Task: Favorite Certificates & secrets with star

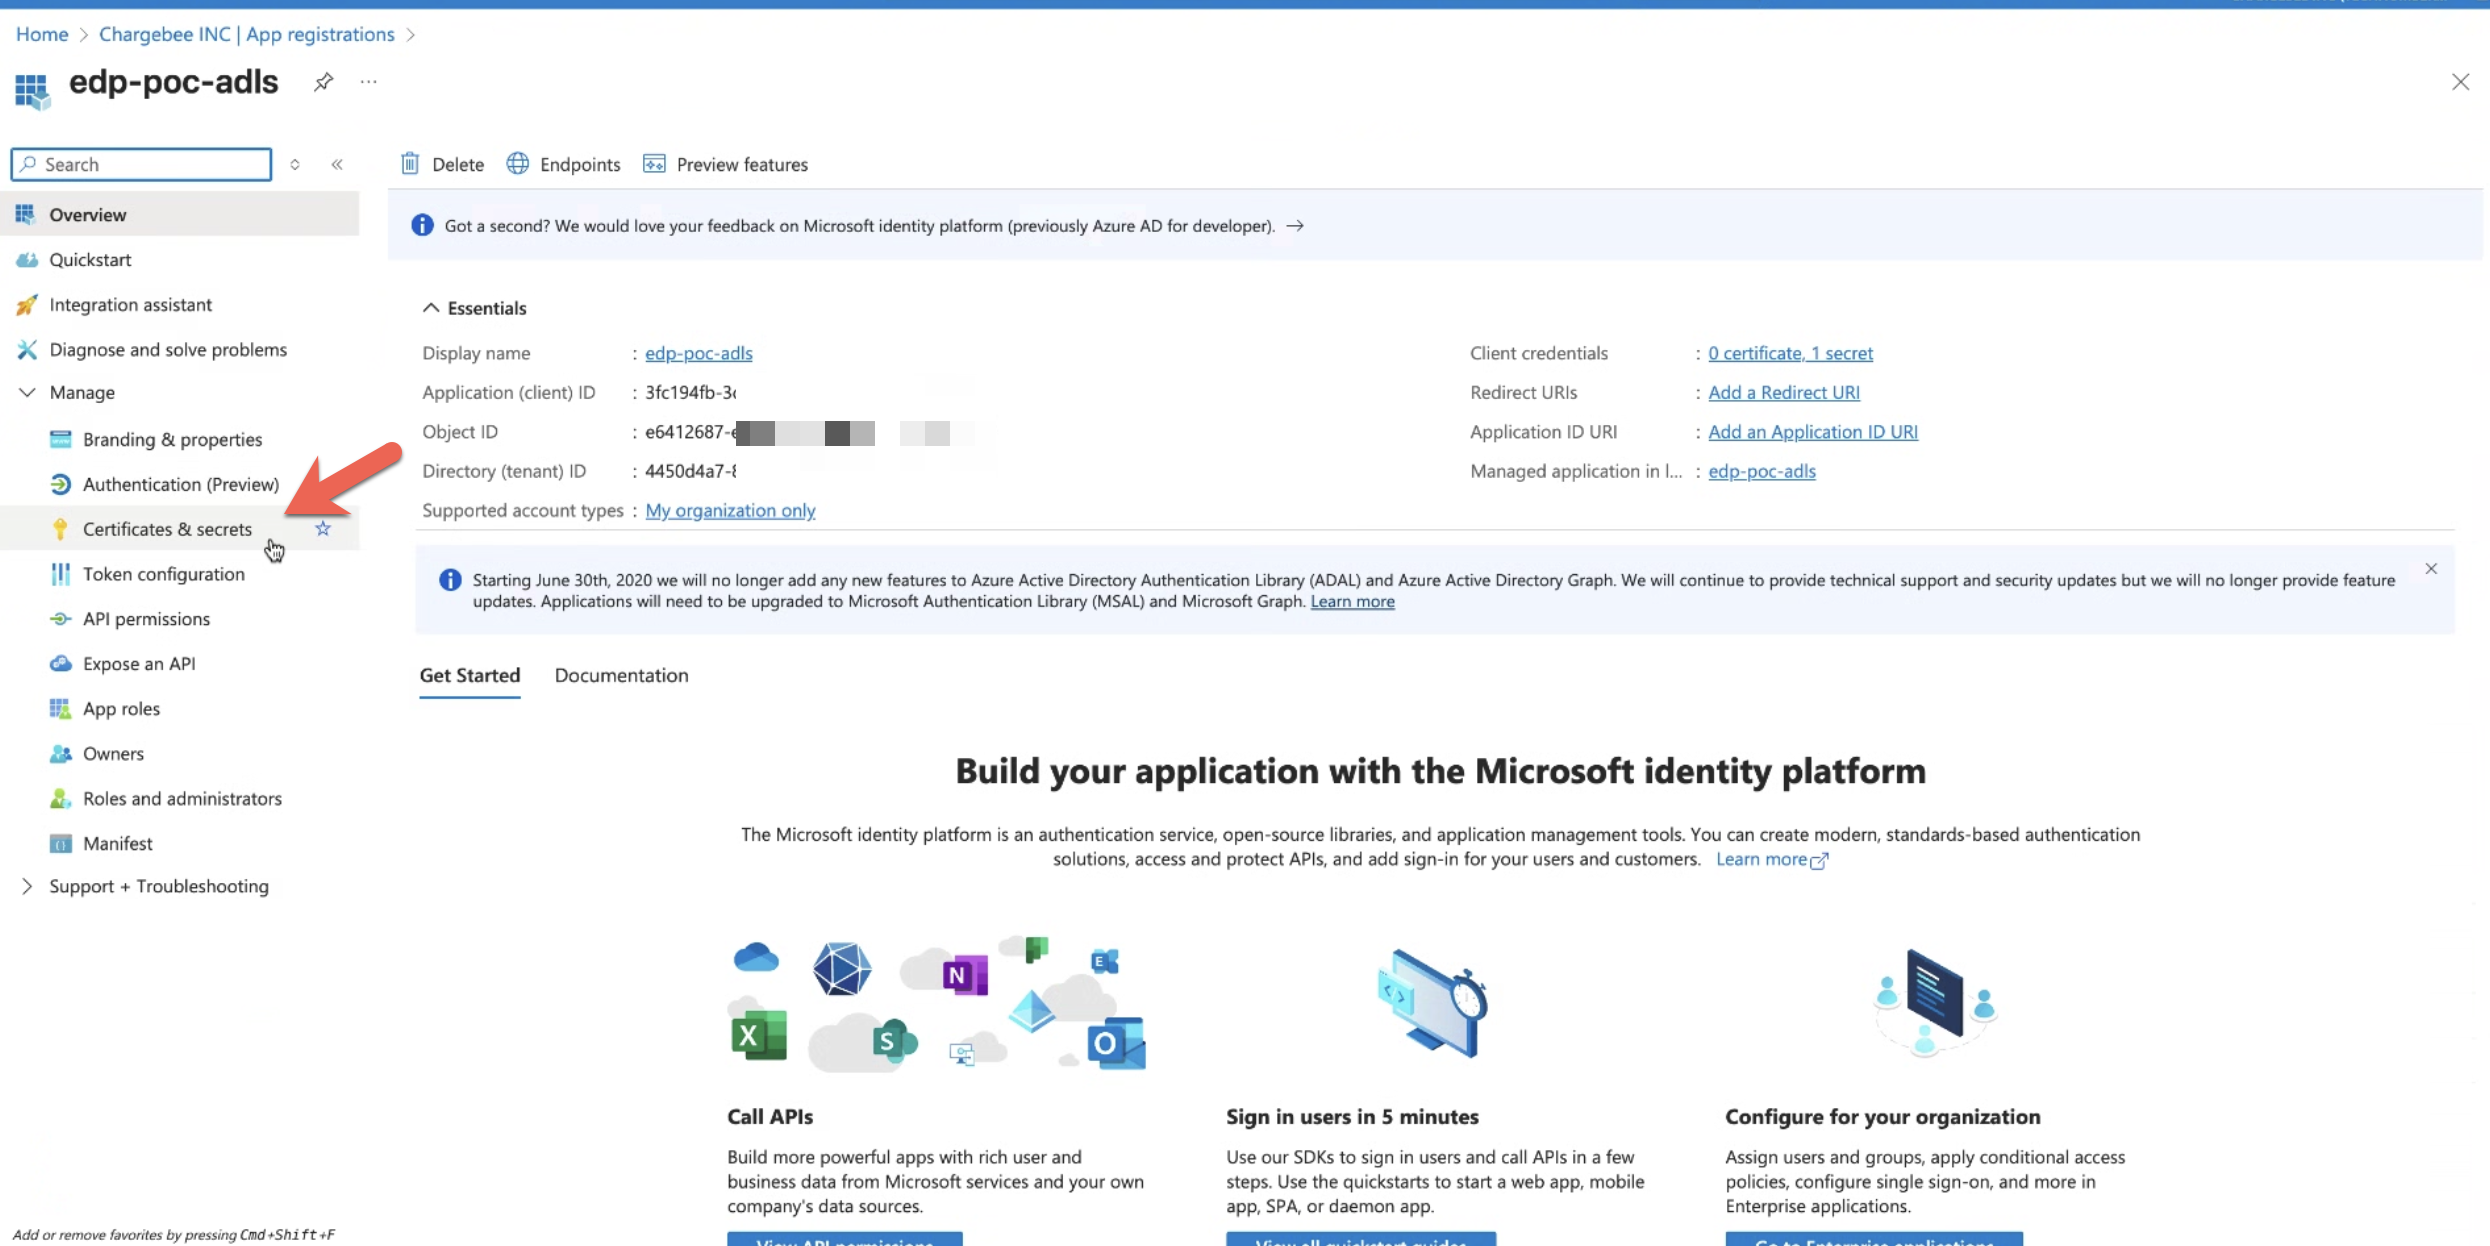Action: (323, 529)
